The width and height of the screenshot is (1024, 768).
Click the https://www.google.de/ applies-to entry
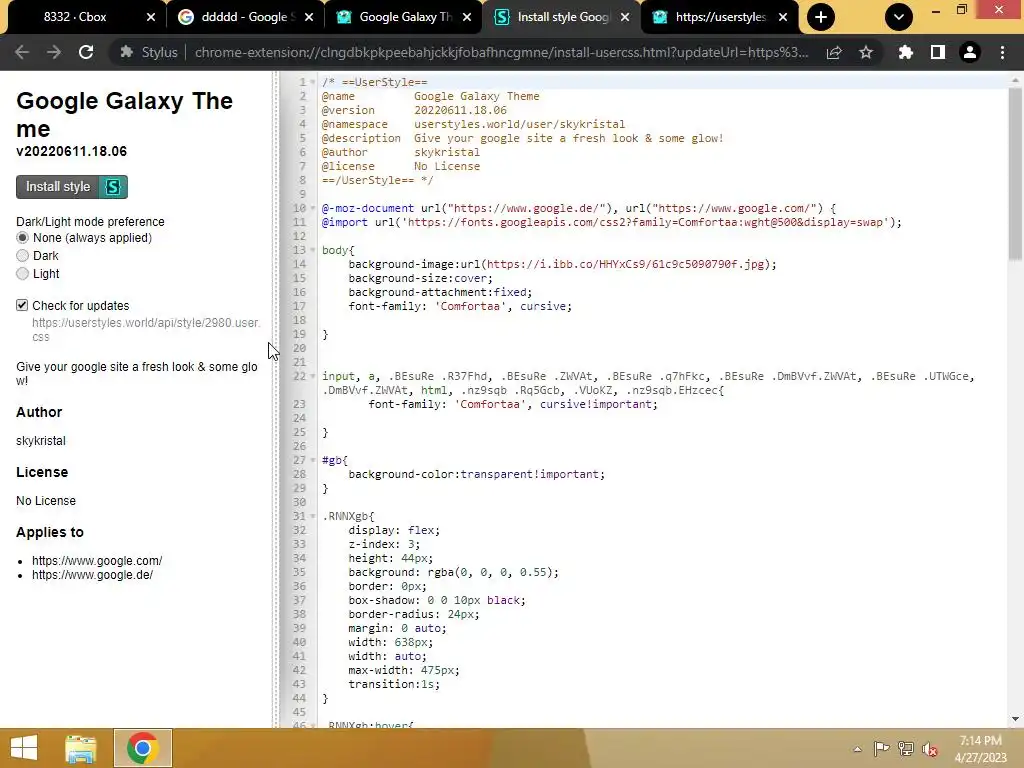(x=92, y=575)
